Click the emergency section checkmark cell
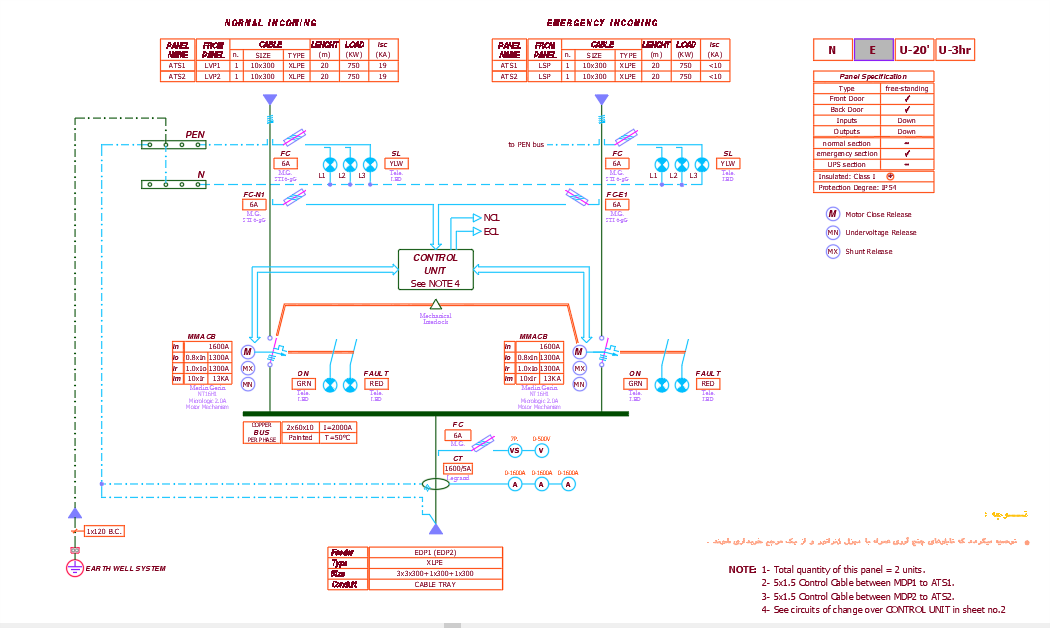This screenshot has width=1050, height=628. [907, 153]
